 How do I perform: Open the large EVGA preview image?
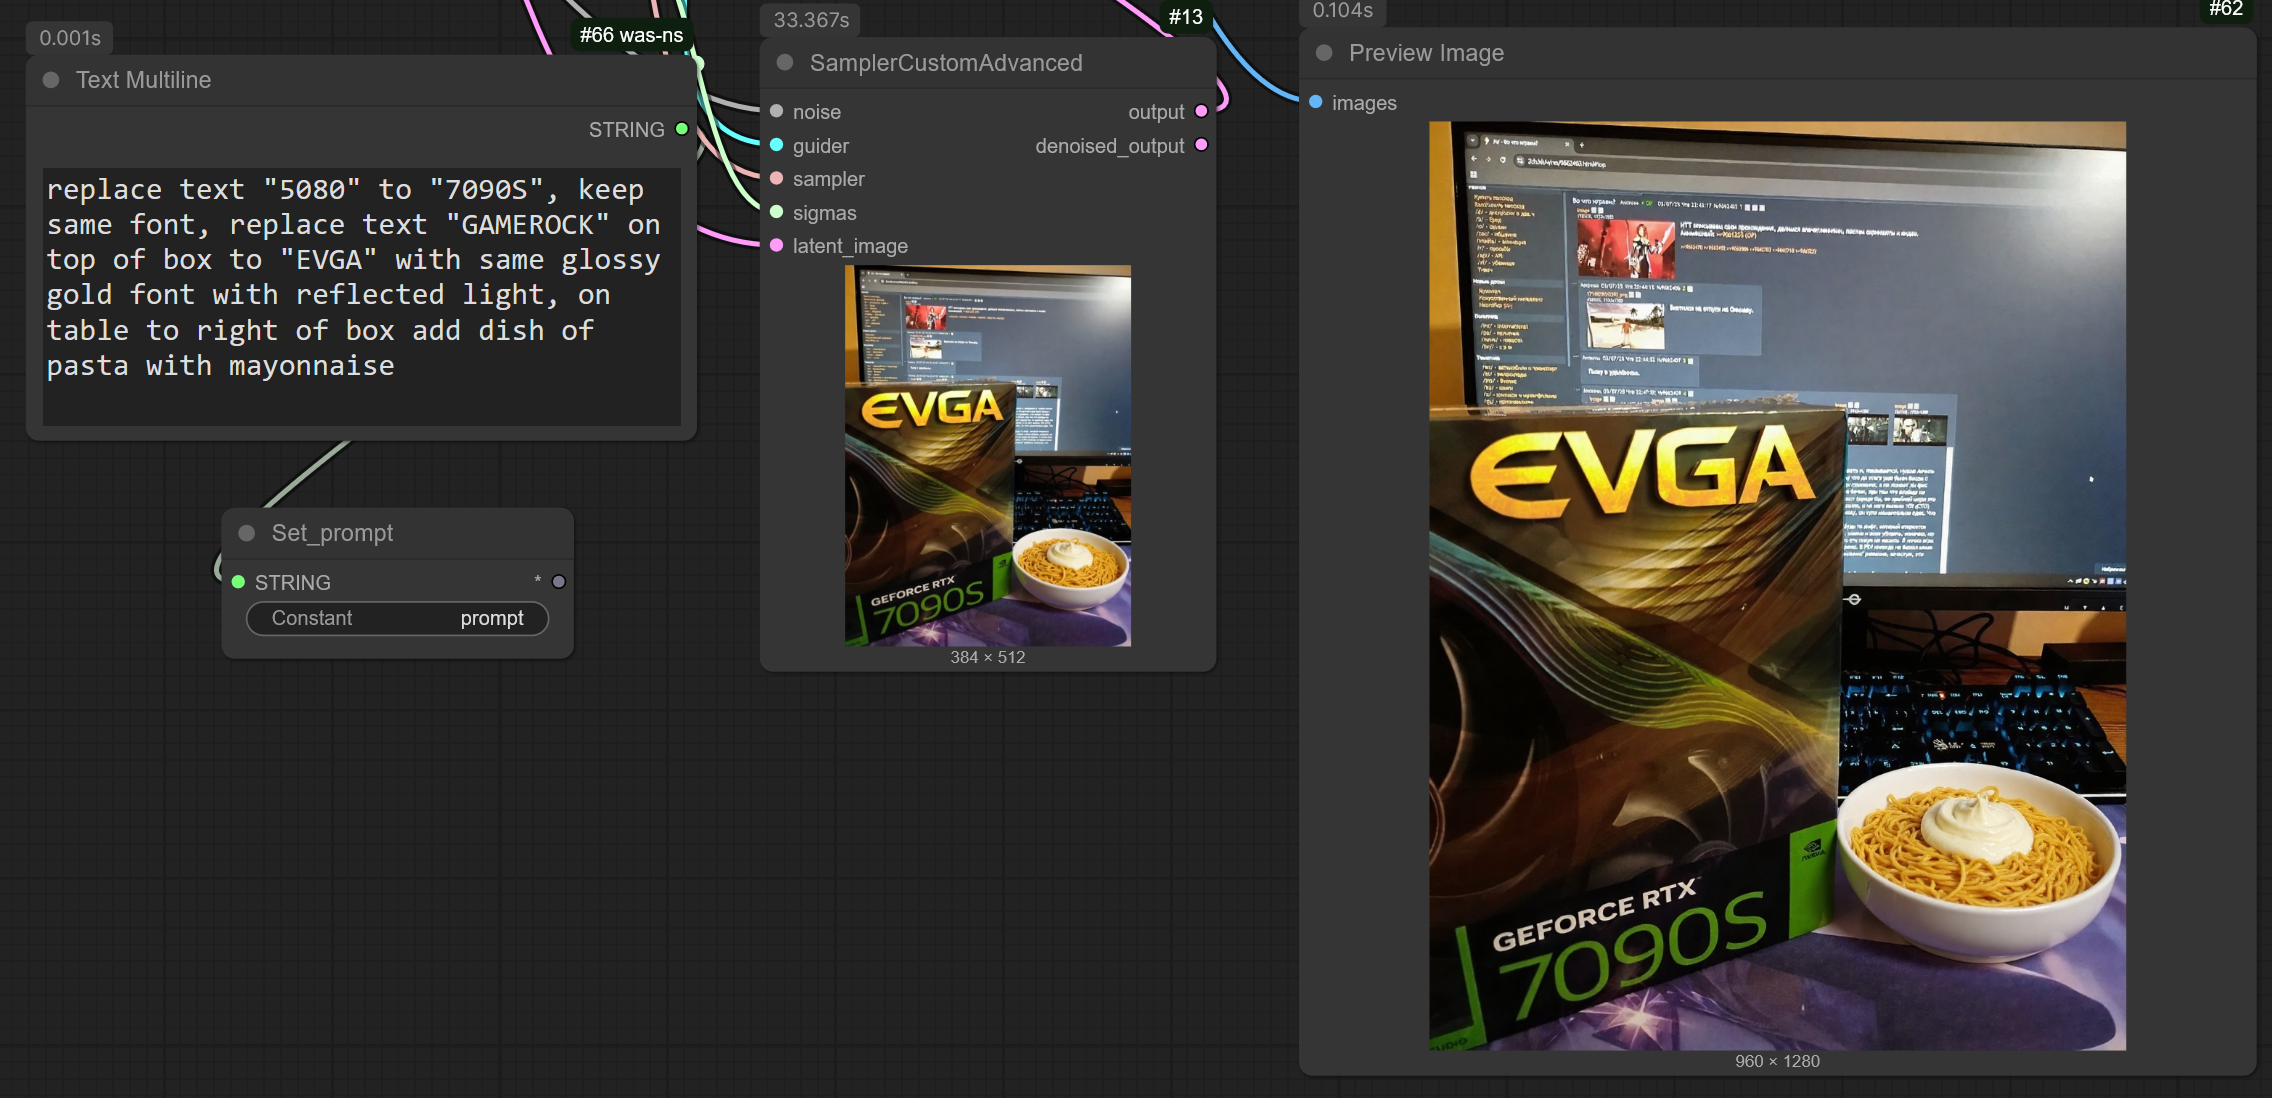pyautogui.click(x=1777, y=586)
